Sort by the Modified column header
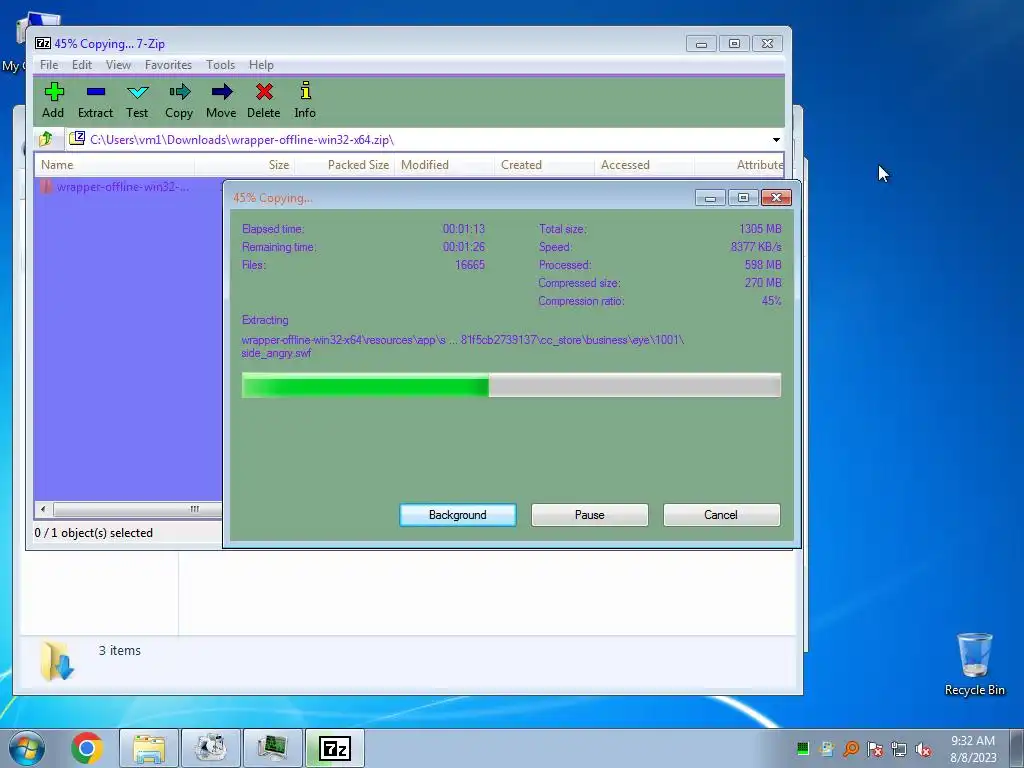The height and width of the screenshot is (768, 1024). [x=444, y=165]
